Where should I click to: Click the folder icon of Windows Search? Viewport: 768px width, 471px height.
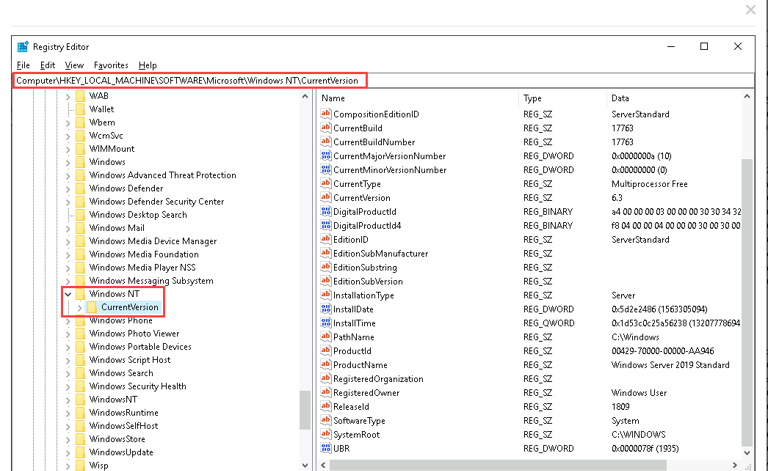(80, 373)
